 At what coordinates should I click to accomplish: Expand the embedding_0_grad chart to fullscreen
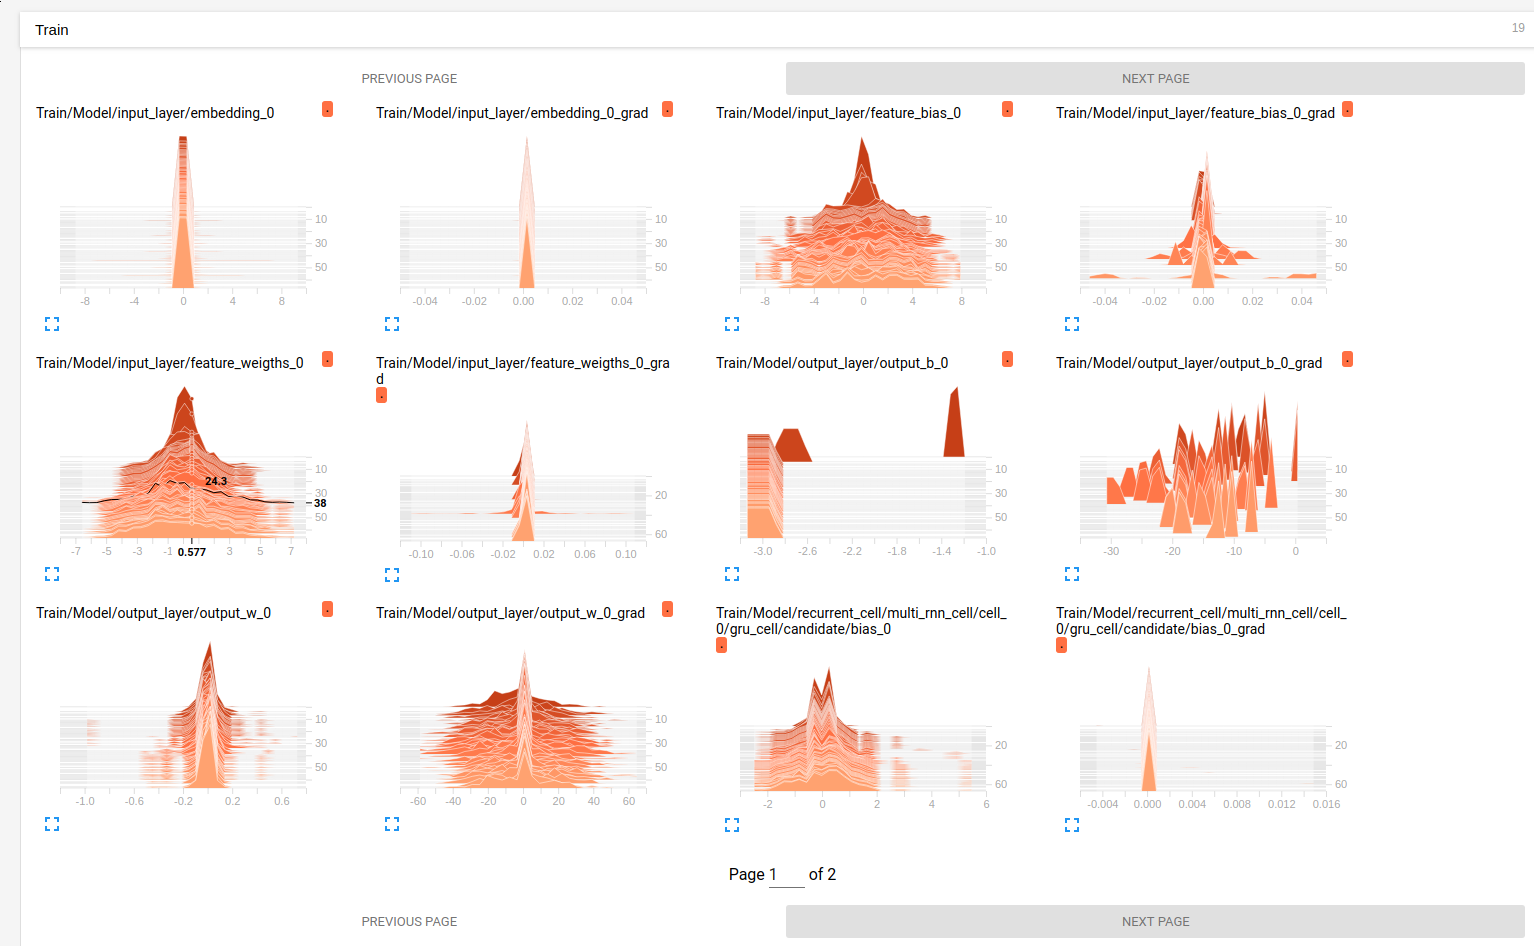point(392,323)
